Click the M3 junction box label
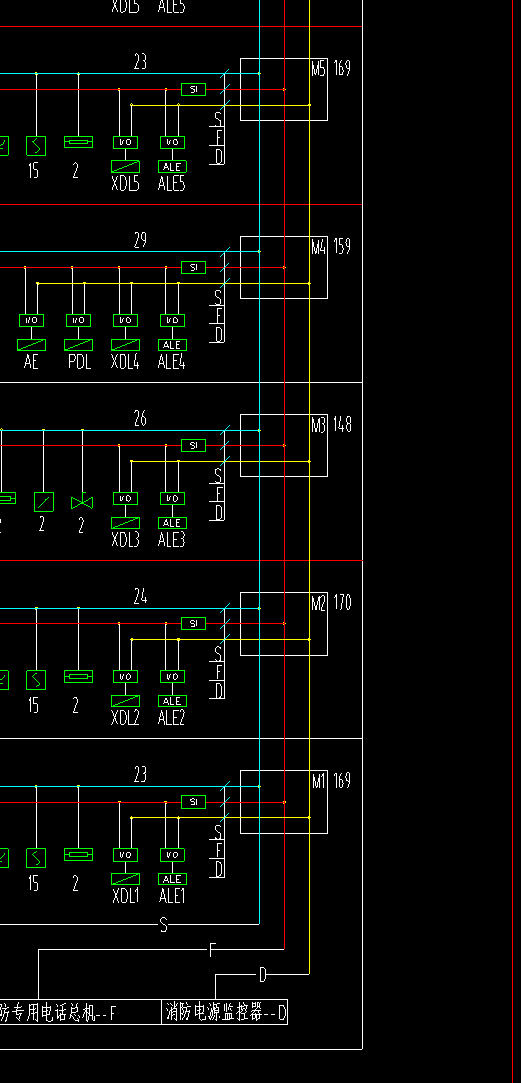The image size is (521, 1083). point(319,425)
